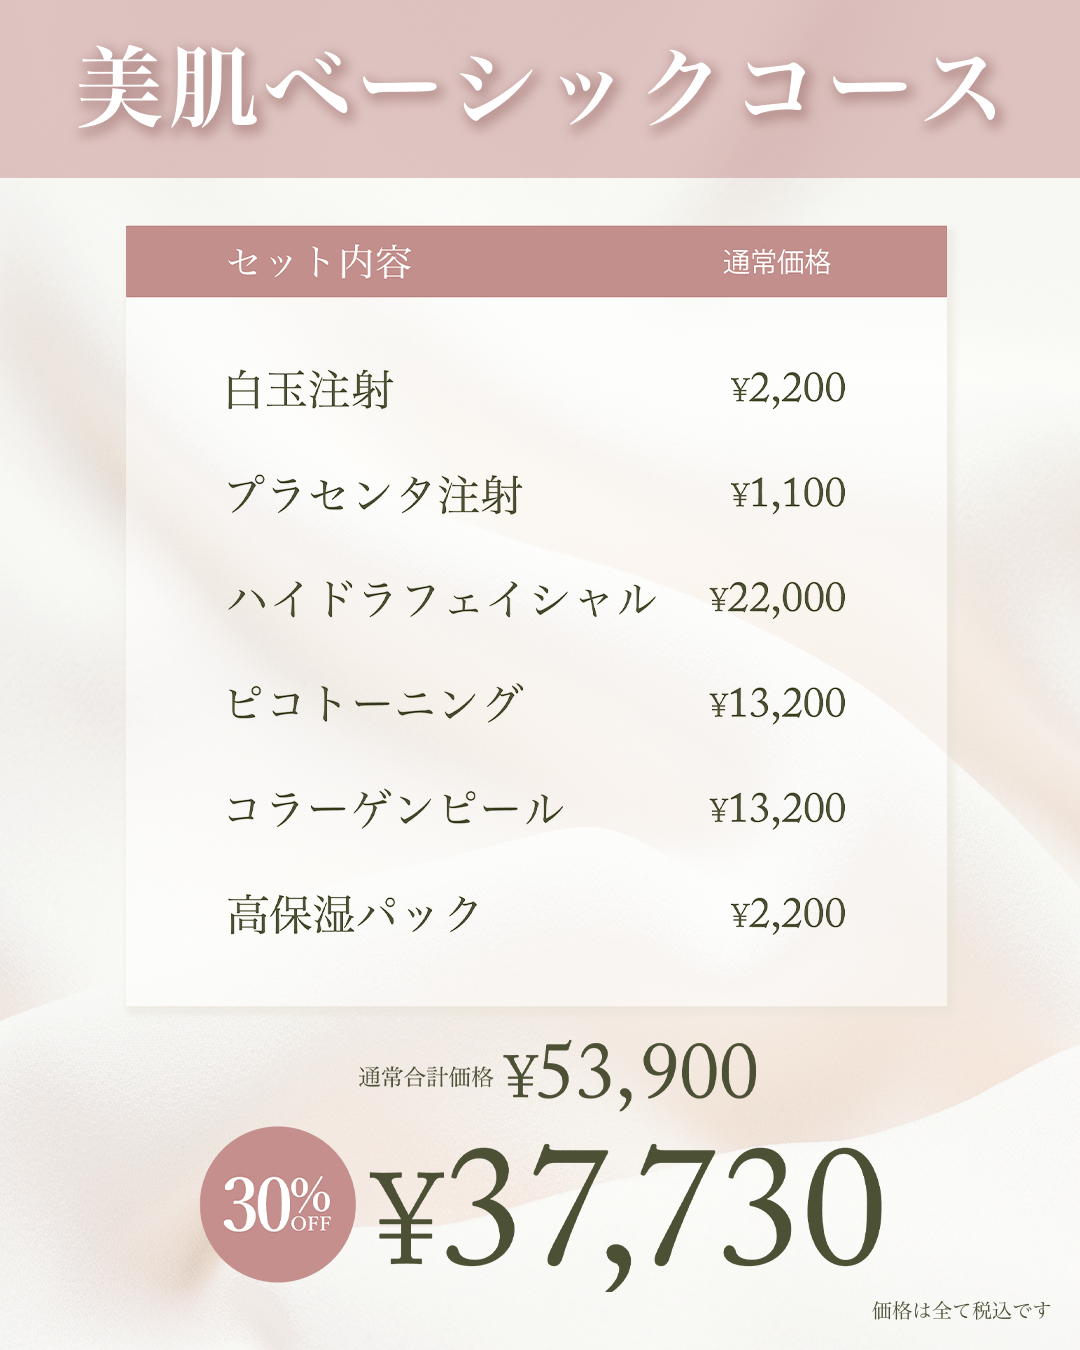Click the ピコトーニング price ¥13,200
The width and height of the screenshot is (1080, 1350).
(778, 704)
